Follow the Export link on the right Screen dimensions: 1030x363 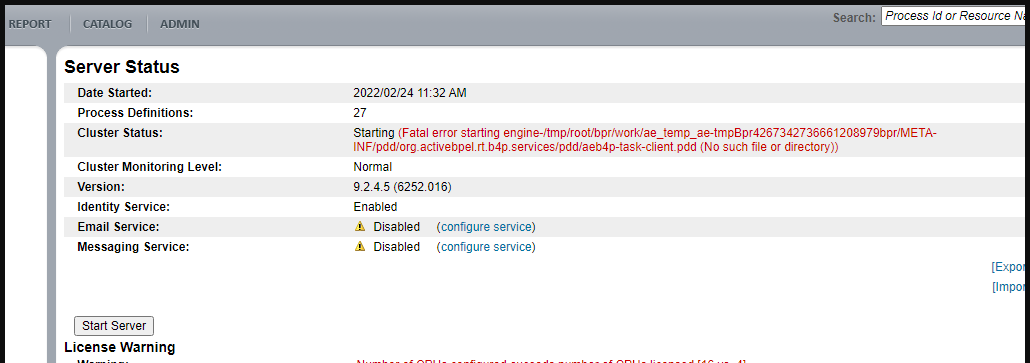1010,267
